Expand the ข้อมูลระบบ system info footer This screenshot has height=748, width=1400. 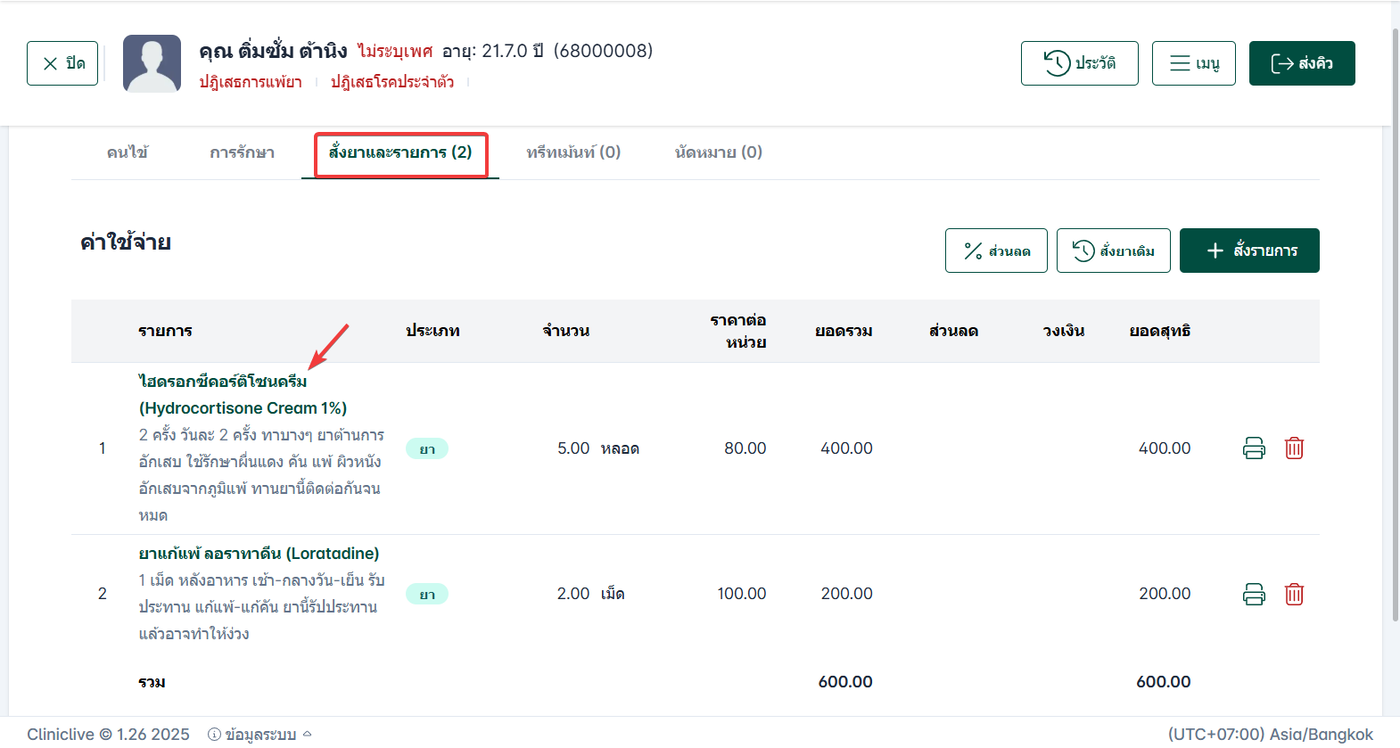pos(260,734)
